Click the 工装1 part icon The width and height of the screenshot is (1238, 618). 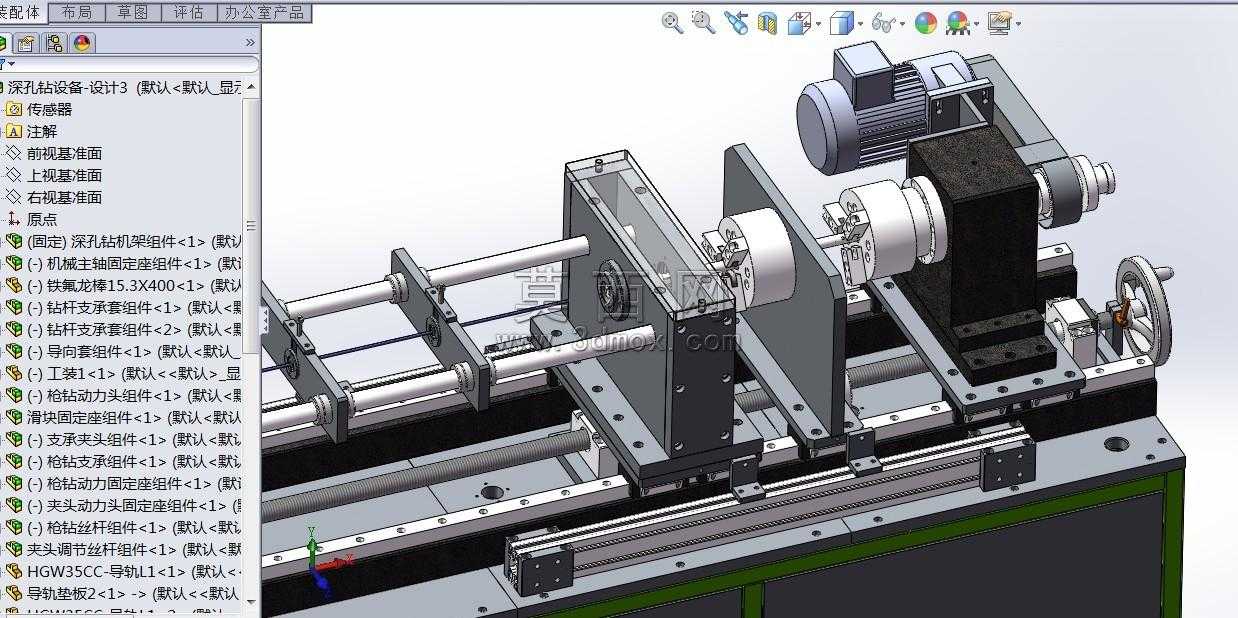pos(14,373)
